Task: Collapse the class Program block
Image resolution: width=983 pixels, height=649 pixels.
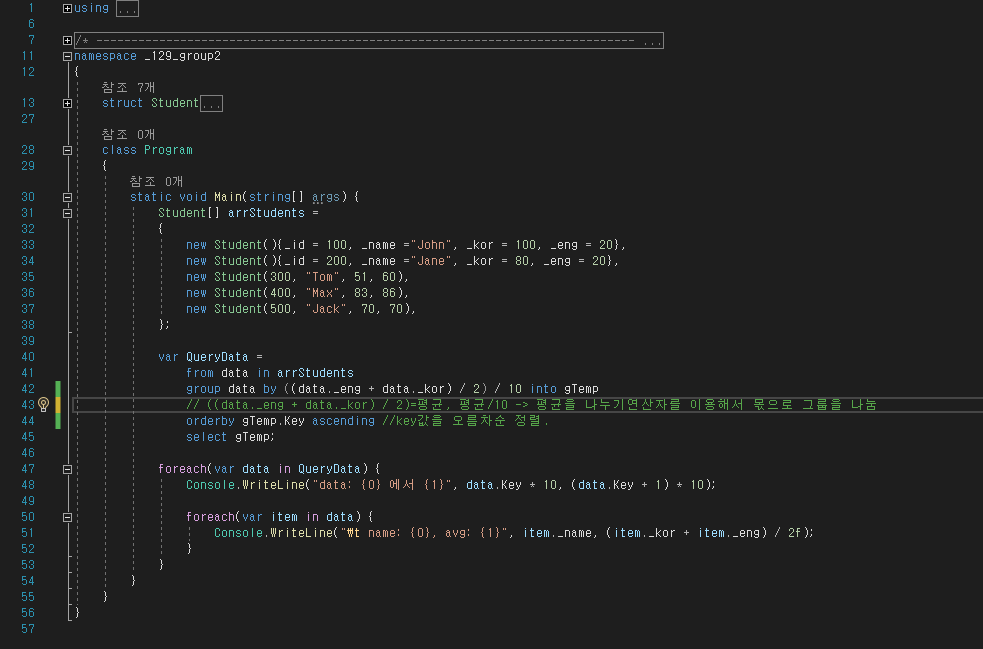Action: [x=67, y=150]
